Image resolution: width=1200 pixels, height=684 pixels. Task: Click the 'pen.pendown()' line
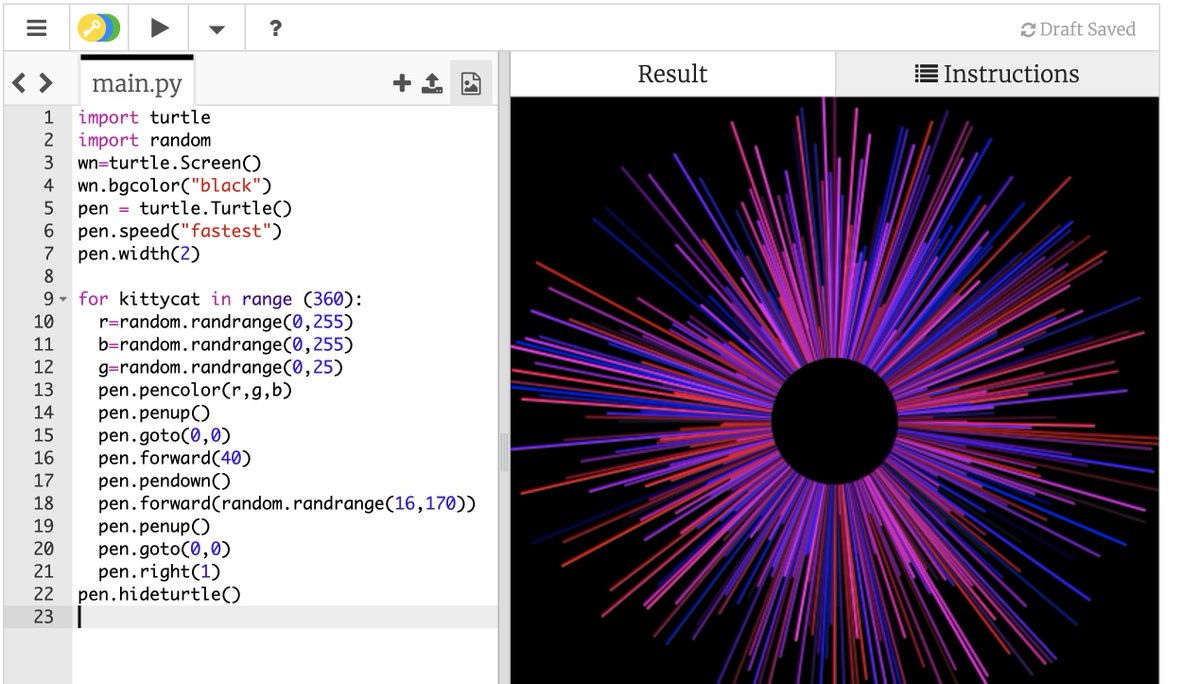coord(164,481)
